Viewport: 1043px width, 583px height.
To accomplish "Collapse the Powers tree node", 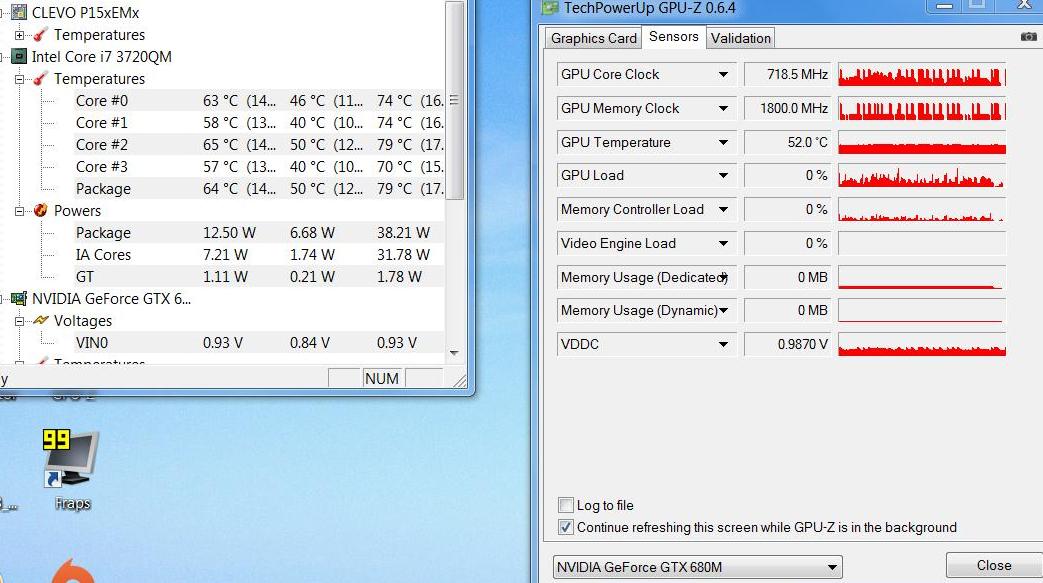I will (x=19, y=211).
